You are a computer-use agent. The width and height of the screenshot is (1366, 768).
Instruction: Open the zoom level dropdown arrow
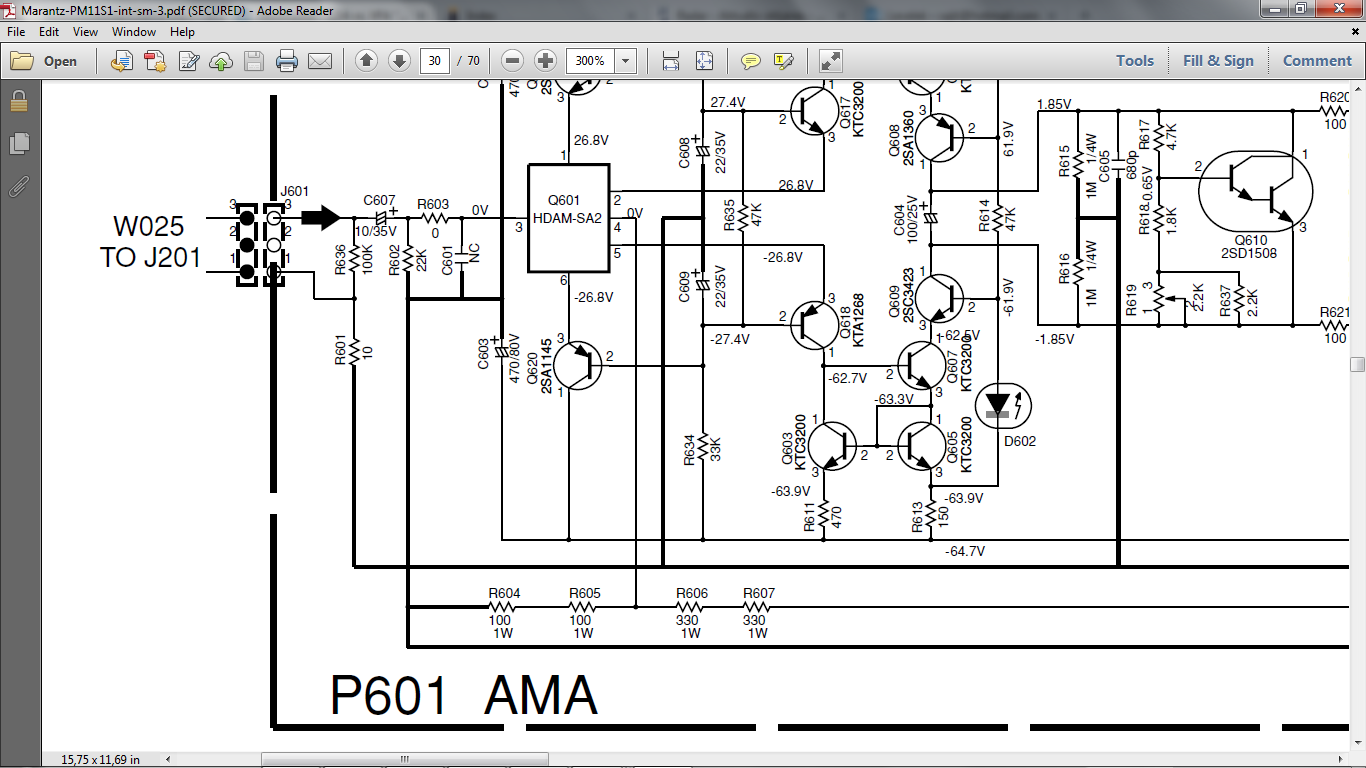pos(626,61)
